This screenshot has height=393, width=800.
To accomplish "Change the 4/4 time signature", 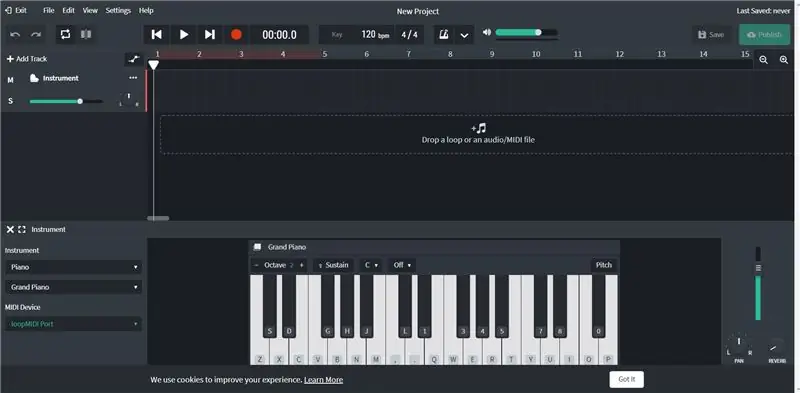I will (x=409, y=35).
